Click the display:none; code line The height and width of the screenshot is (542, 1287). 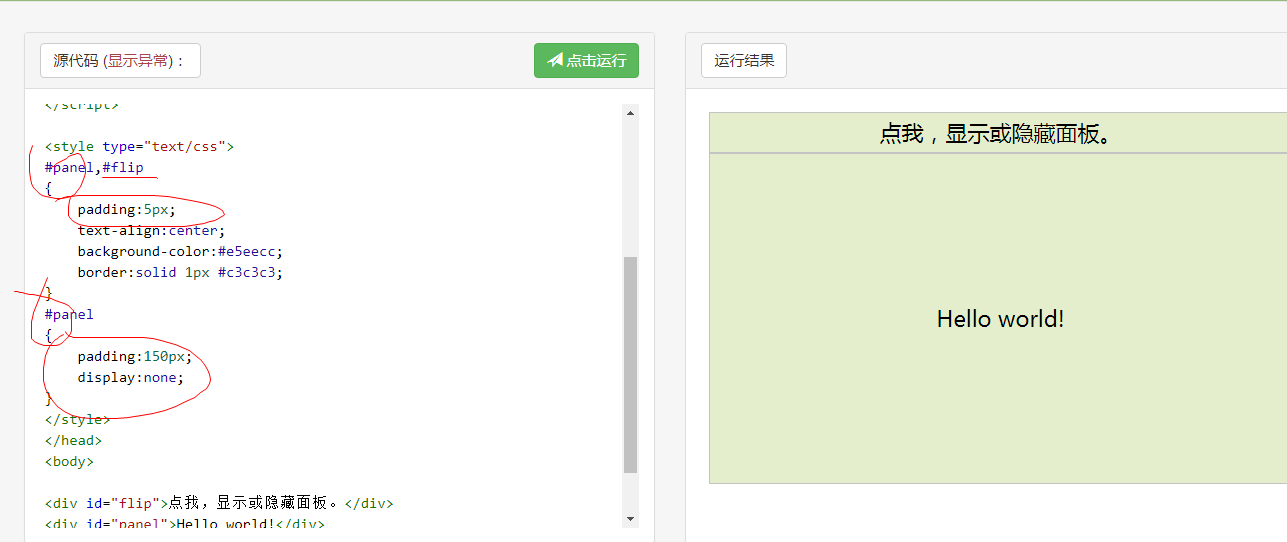click(131, 377)
